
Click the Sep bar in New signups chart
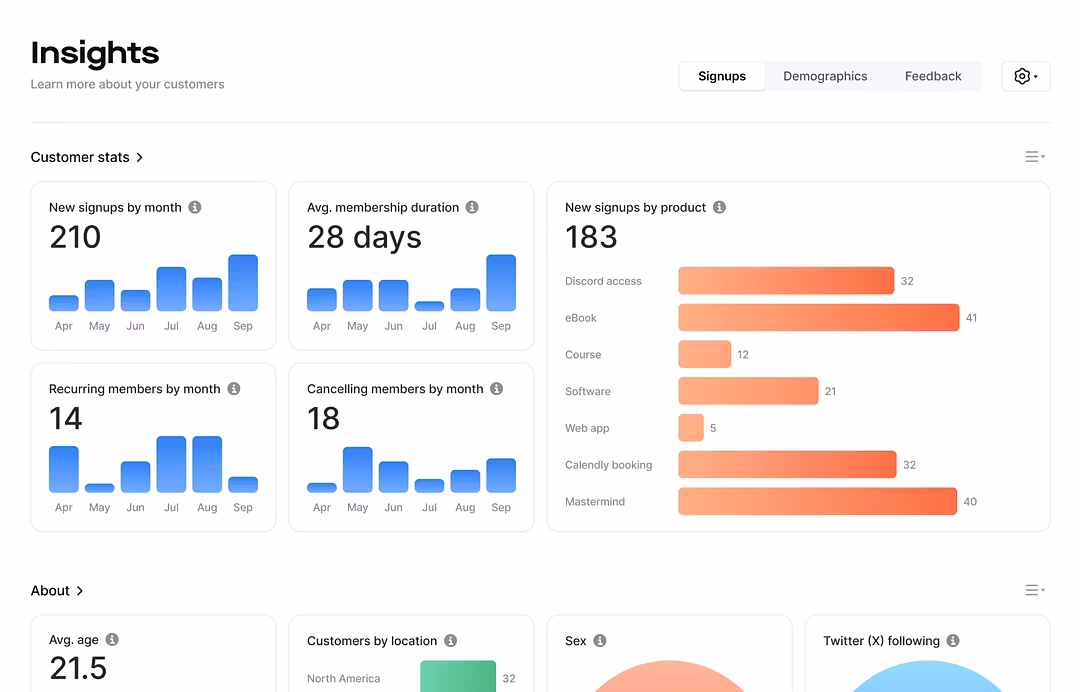point(243,283)
